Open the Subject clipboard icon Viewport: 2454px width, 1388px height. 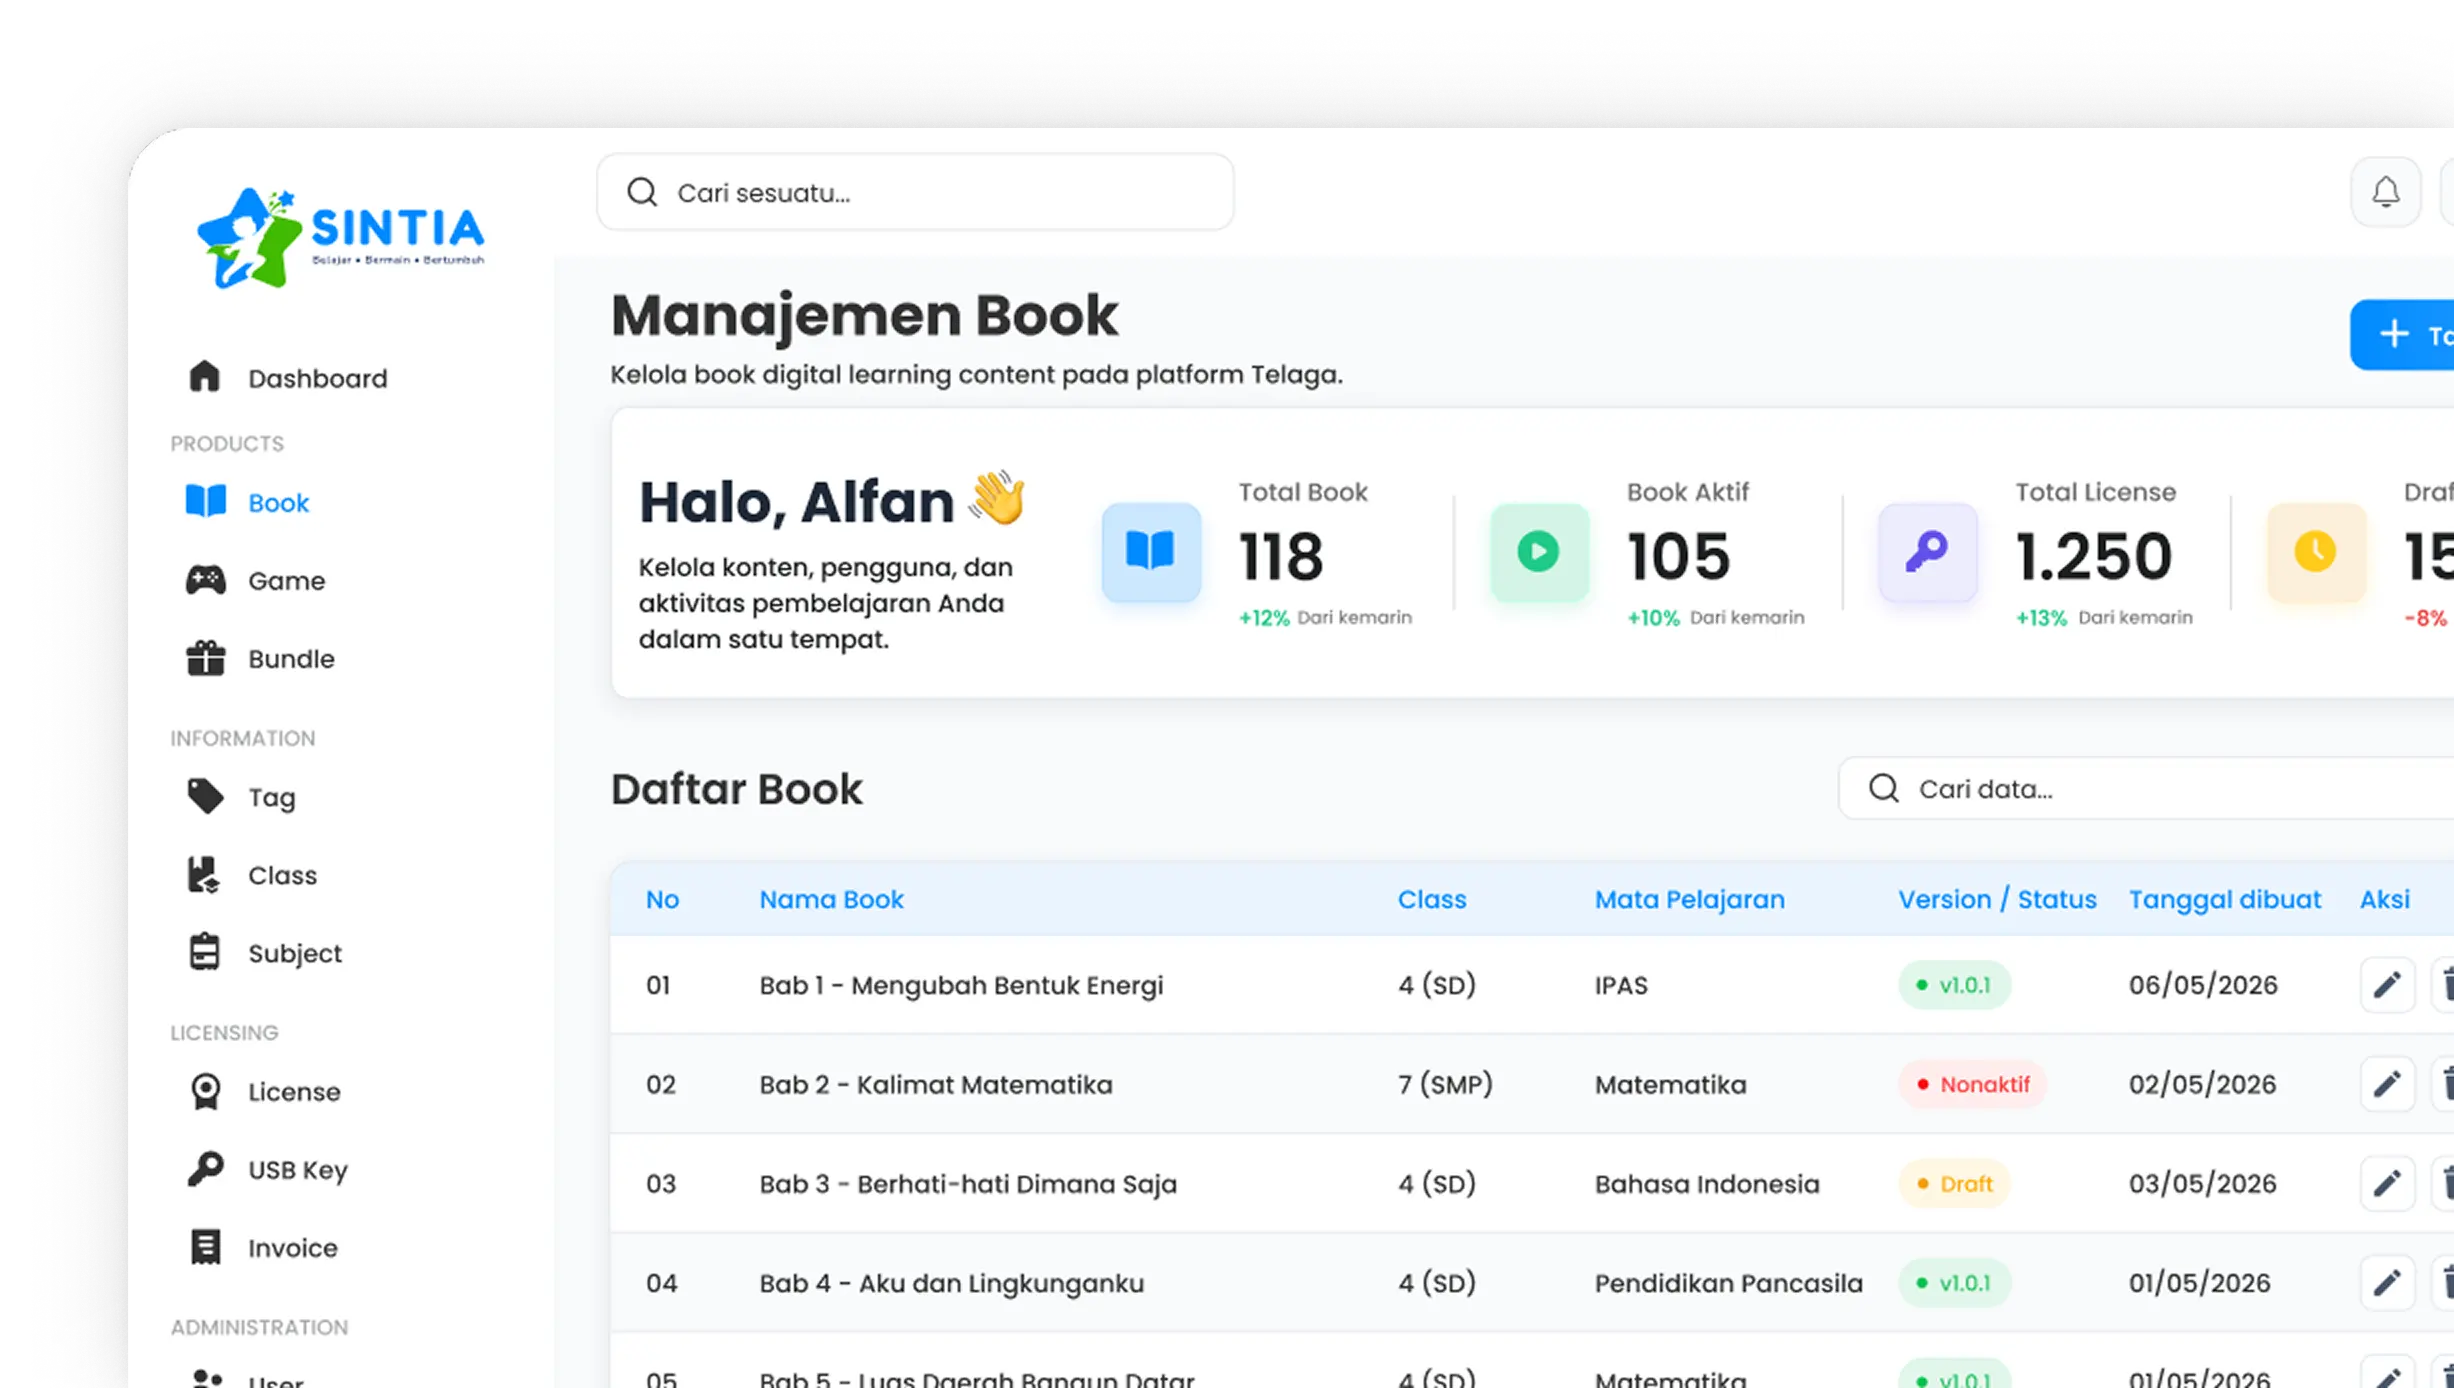(x=204, y=952)
